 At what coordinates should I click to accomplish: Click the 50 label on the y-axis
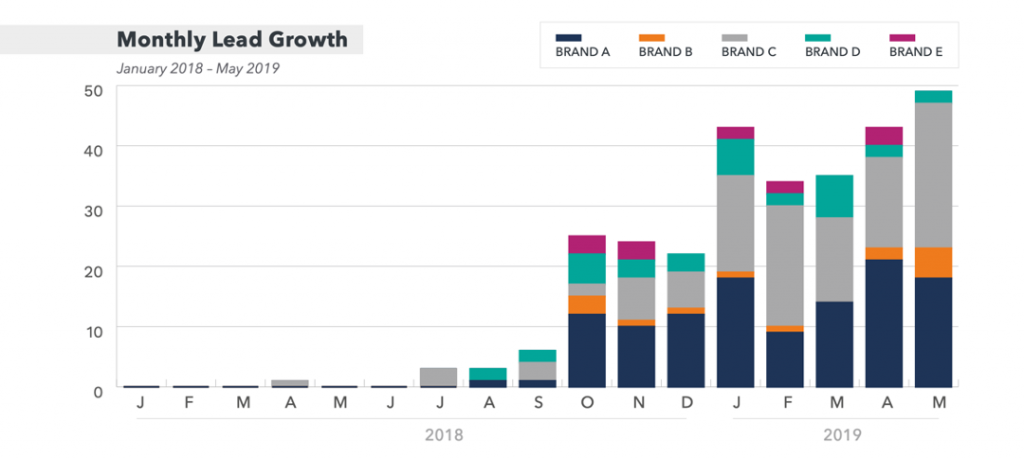click(93, 91)
